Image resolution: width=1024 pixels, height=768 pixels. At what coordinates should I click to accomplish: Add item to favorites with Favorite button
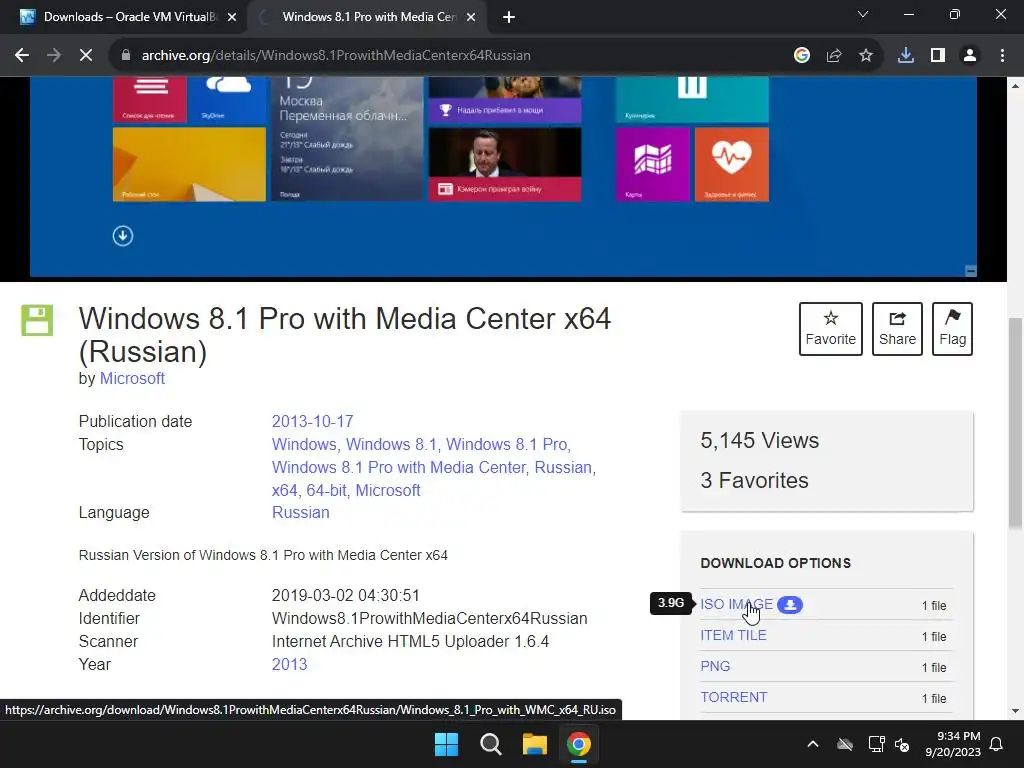[831, 328]
